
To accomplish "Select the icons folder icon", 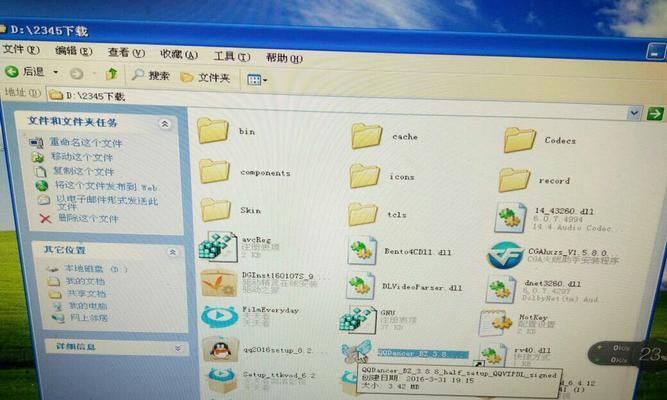I will coord(365,176).
